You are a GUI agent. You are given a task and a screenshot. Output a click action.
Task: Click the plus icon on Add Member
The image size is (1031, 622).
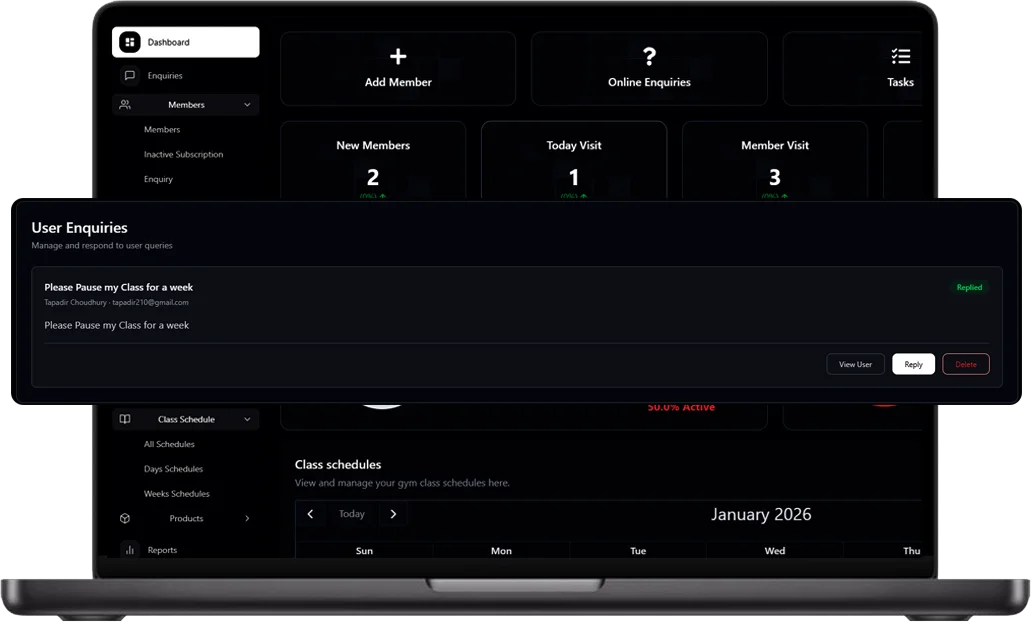click(398, 57)
